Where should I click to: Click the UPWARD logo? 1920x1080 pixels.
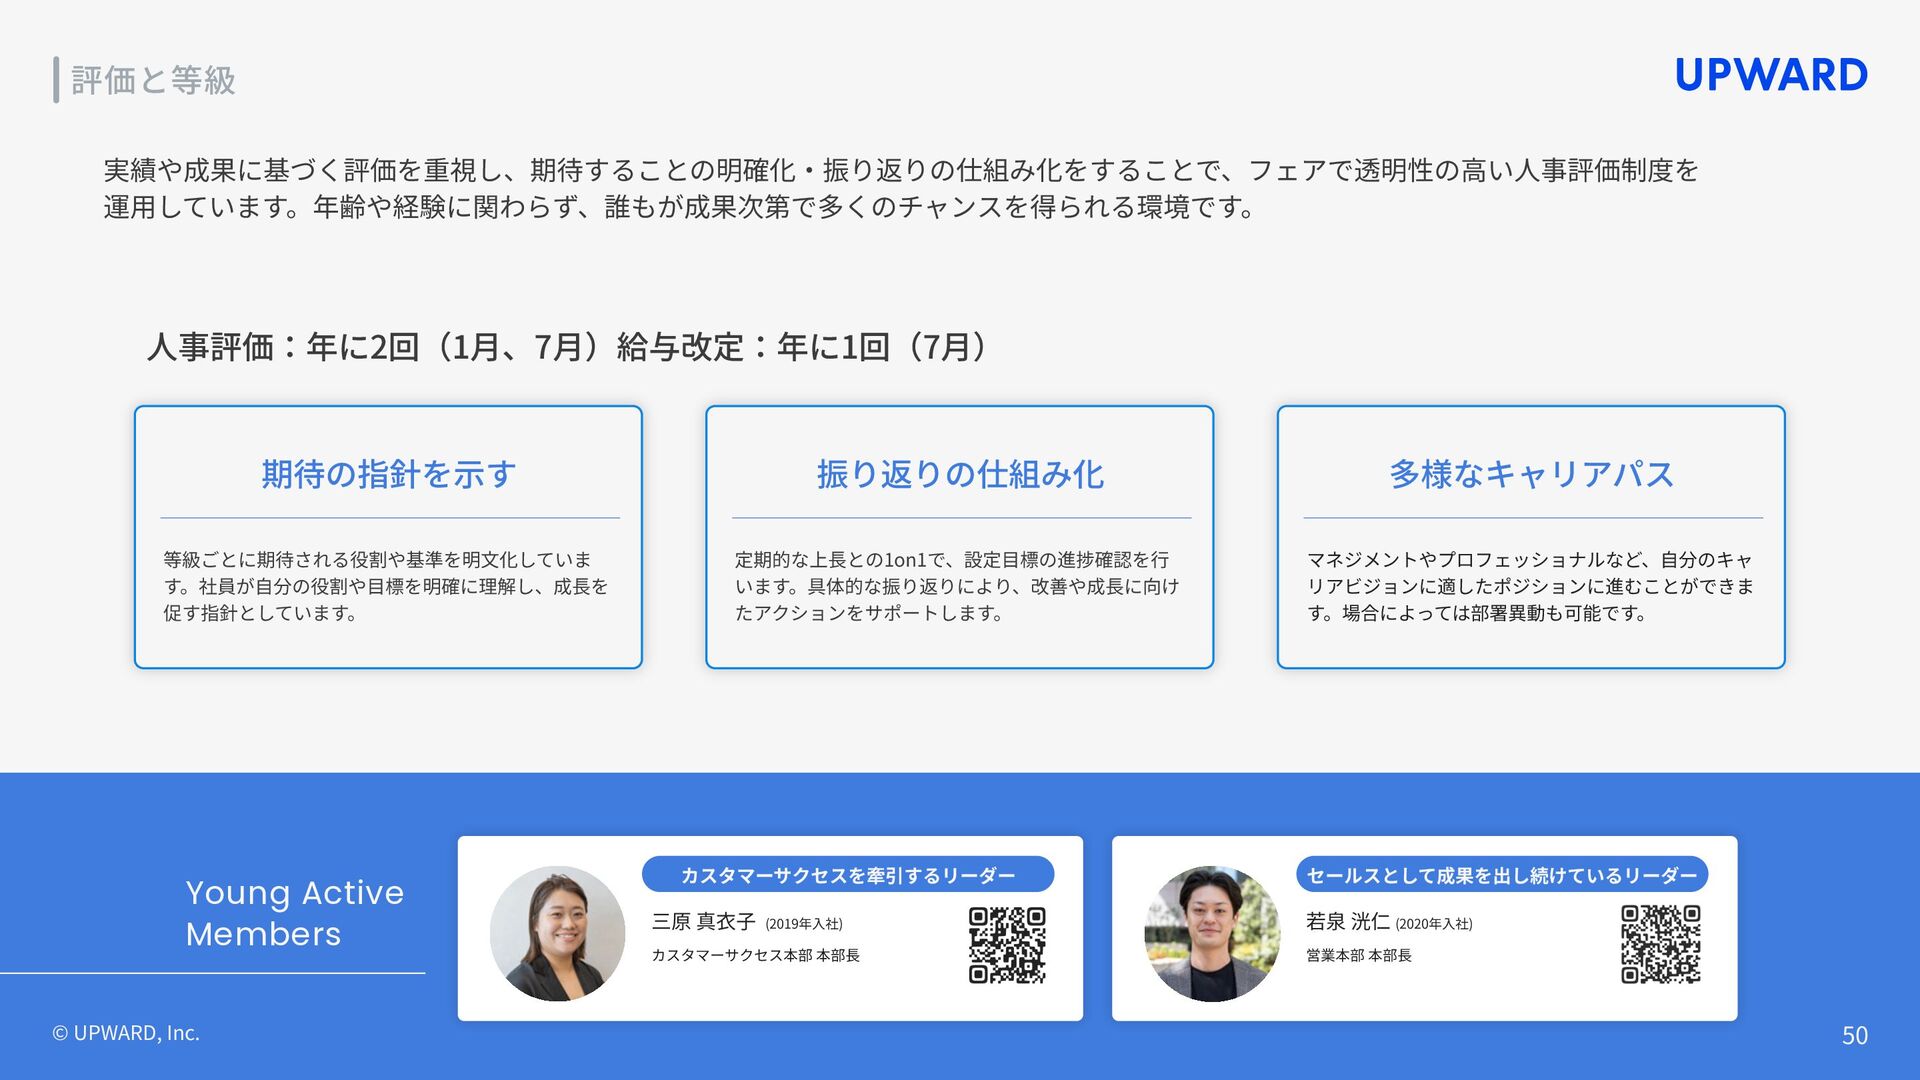tap(1770, 75)
